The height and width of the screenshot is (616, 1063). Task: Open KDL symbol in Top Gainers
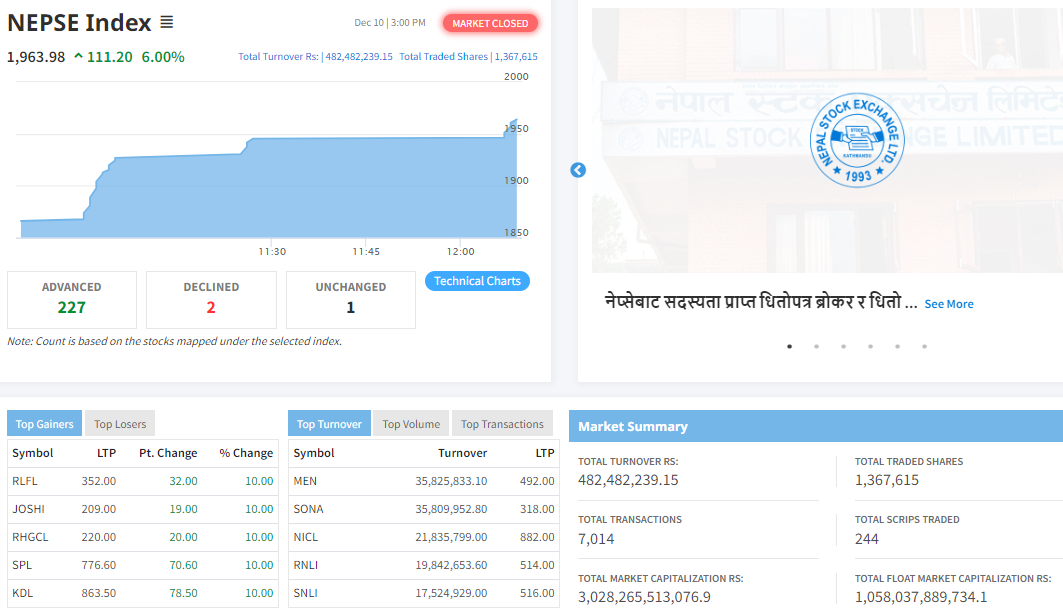[x=22, y=593]
